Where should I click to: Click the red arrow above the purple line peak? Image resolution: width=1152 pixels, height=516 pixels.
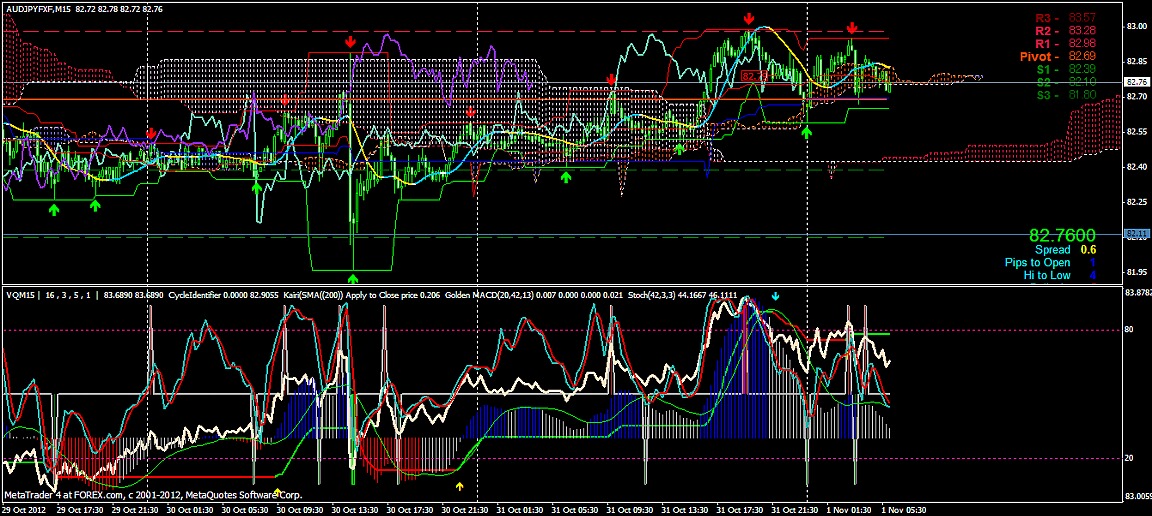(350, 41)
